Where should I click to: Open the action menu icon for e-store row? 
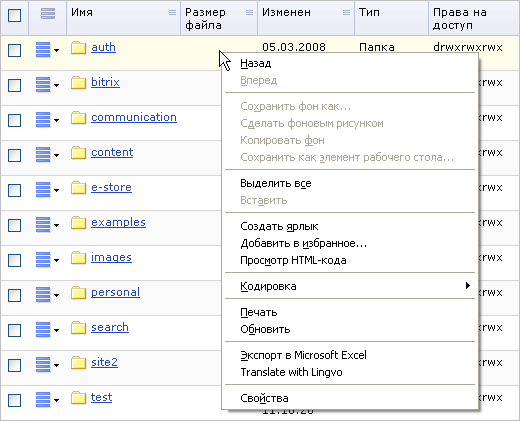[47, 190]
